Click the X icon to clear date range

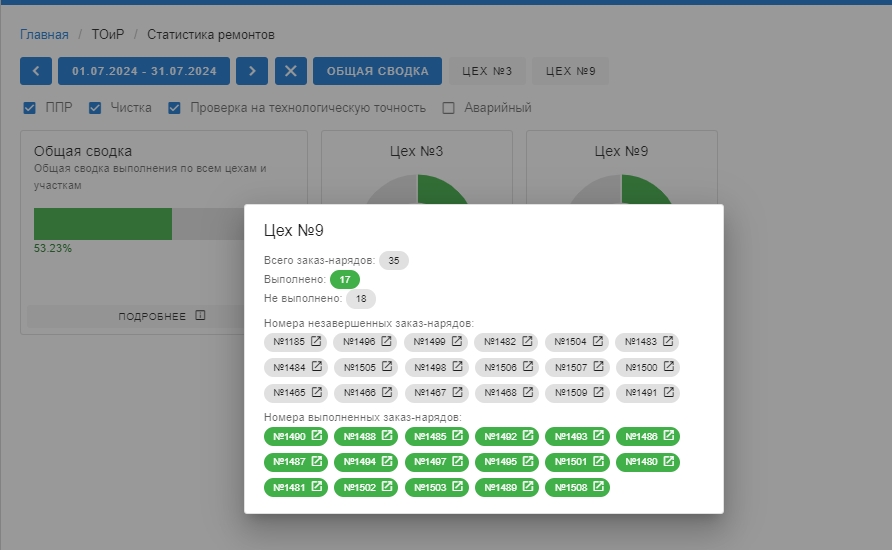click(291, 71)
